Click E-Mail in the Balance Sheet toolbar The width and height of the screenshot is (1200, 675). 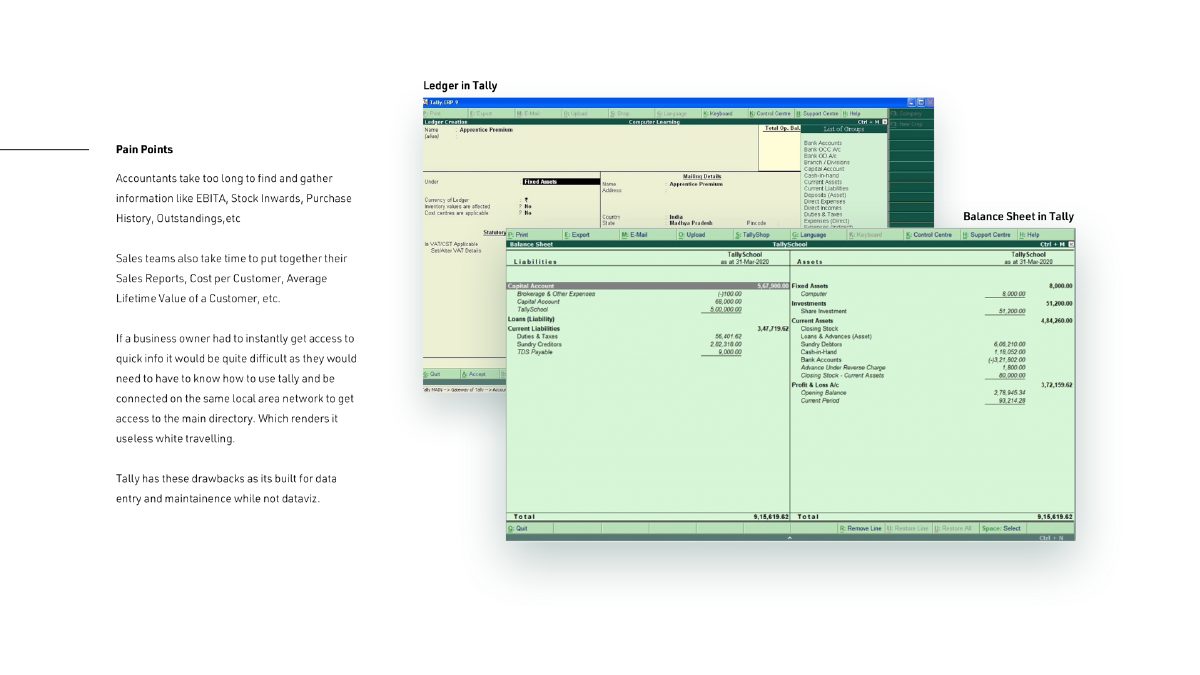pos(647,234)
